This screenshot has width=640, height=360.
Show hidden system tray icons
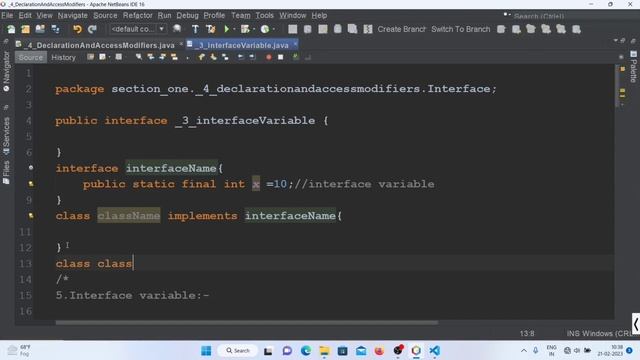click(x=524, y=351)
